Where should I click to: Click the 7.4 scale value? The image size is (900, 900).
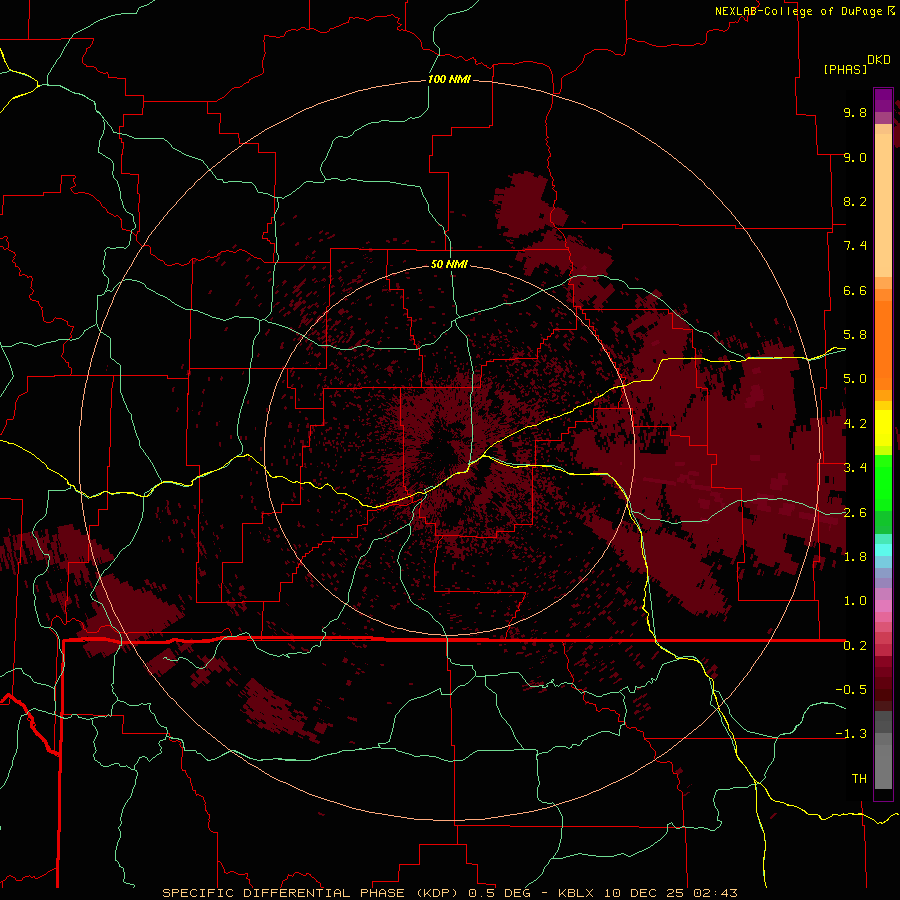click(x=855, y=246)
